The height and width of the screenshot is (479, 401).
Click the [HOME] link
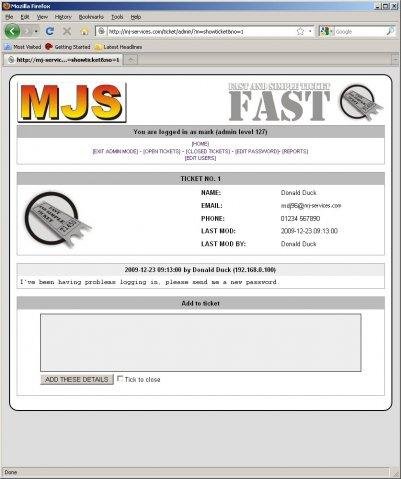[200, 144]
